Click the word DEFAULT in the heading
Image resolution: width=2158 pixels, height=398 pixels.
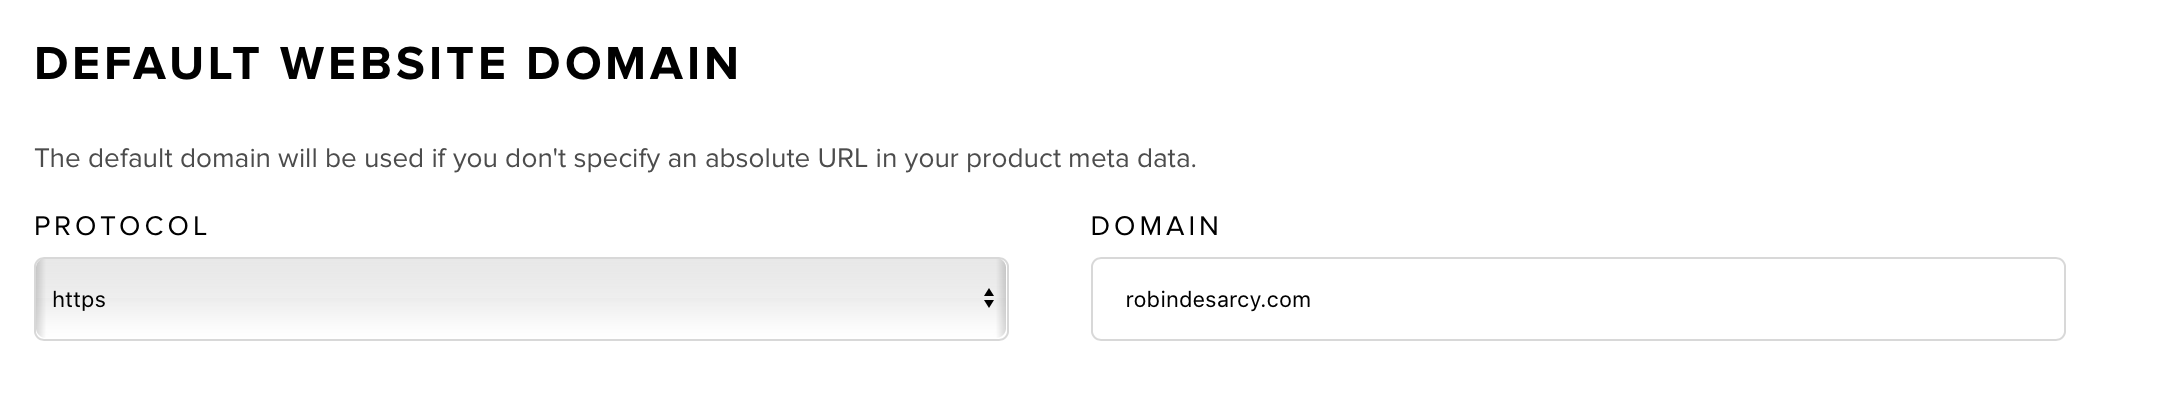click(x=148, y=64)
